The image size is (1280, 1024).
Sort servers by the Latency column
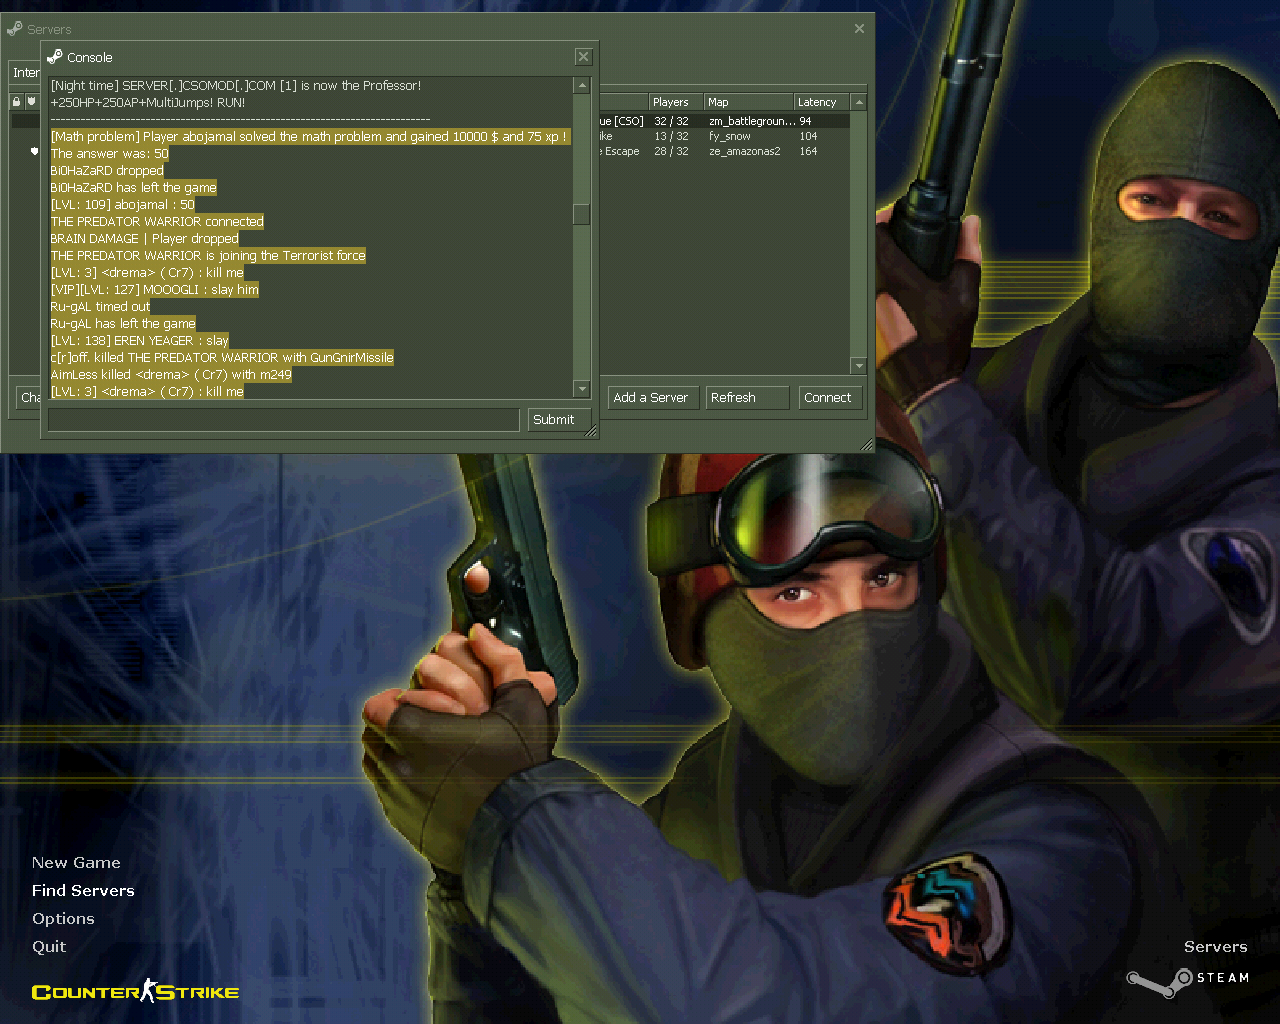click(820, 102)
